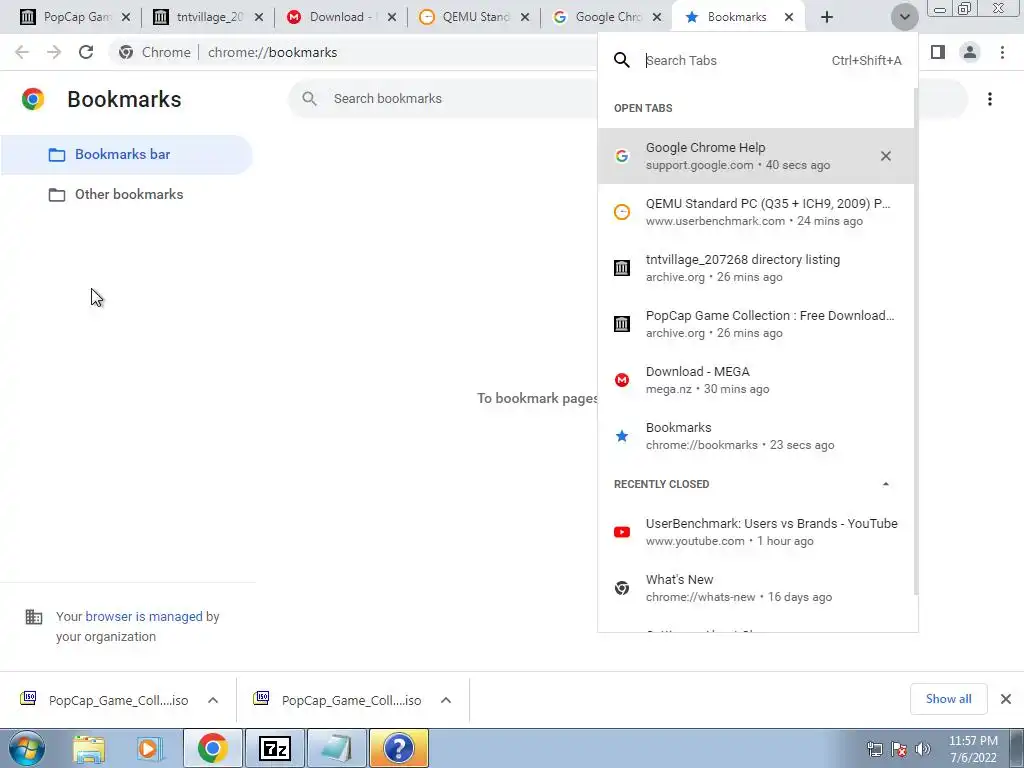The width and height of the screenshot is (1024, 768).
Task: Launch Windows Media Player from taskbar
Action: coord(150,748)
